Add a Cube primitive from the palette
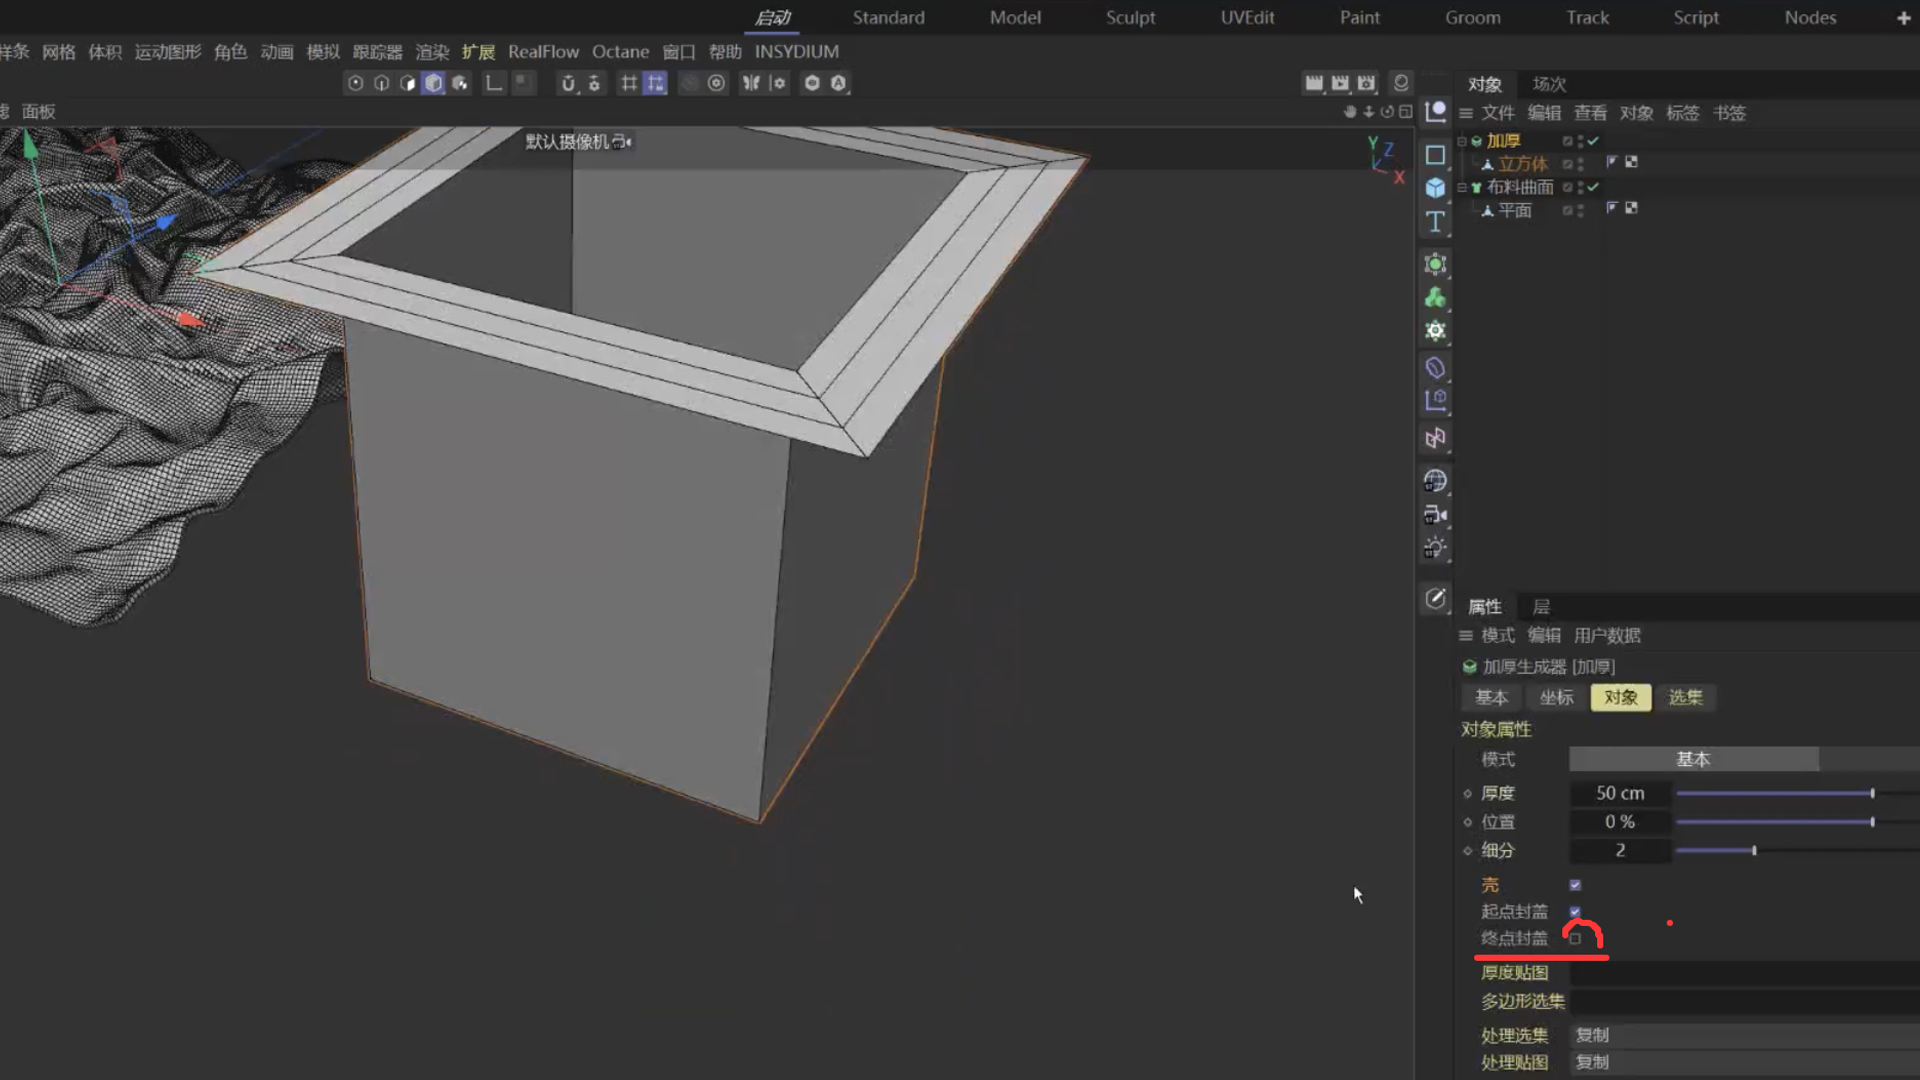This screenshot has width=1920, height=1080. (1435, 188)
